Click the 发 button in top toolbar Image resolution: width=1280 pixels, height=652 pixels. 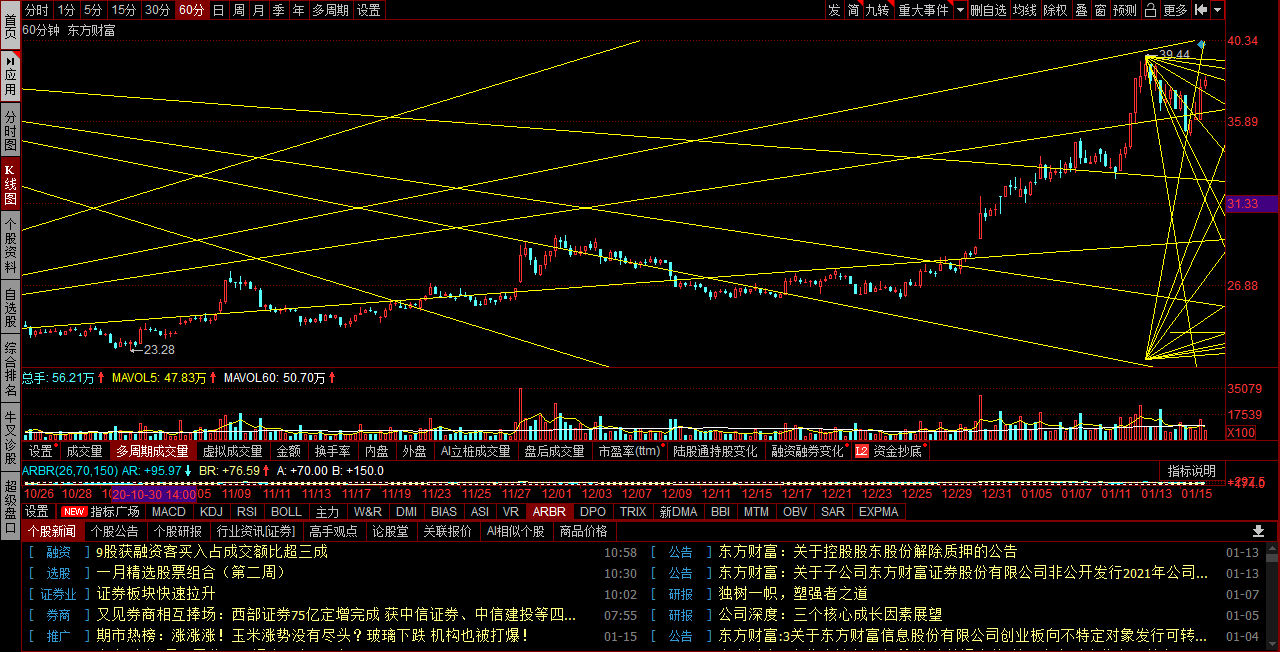(834, 10)
